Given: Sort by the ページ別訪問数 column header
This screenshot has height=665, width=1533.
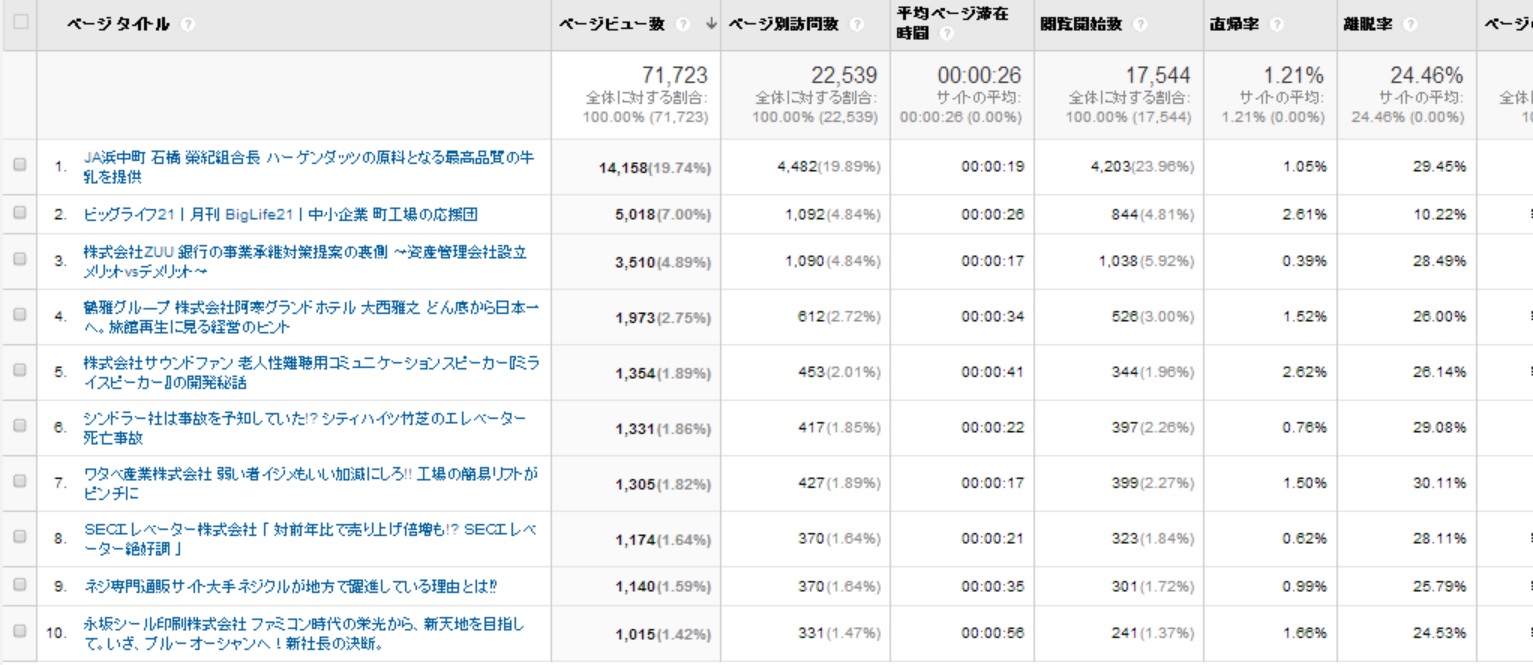Looking at the screenshot, I should (x=783, y=24).
